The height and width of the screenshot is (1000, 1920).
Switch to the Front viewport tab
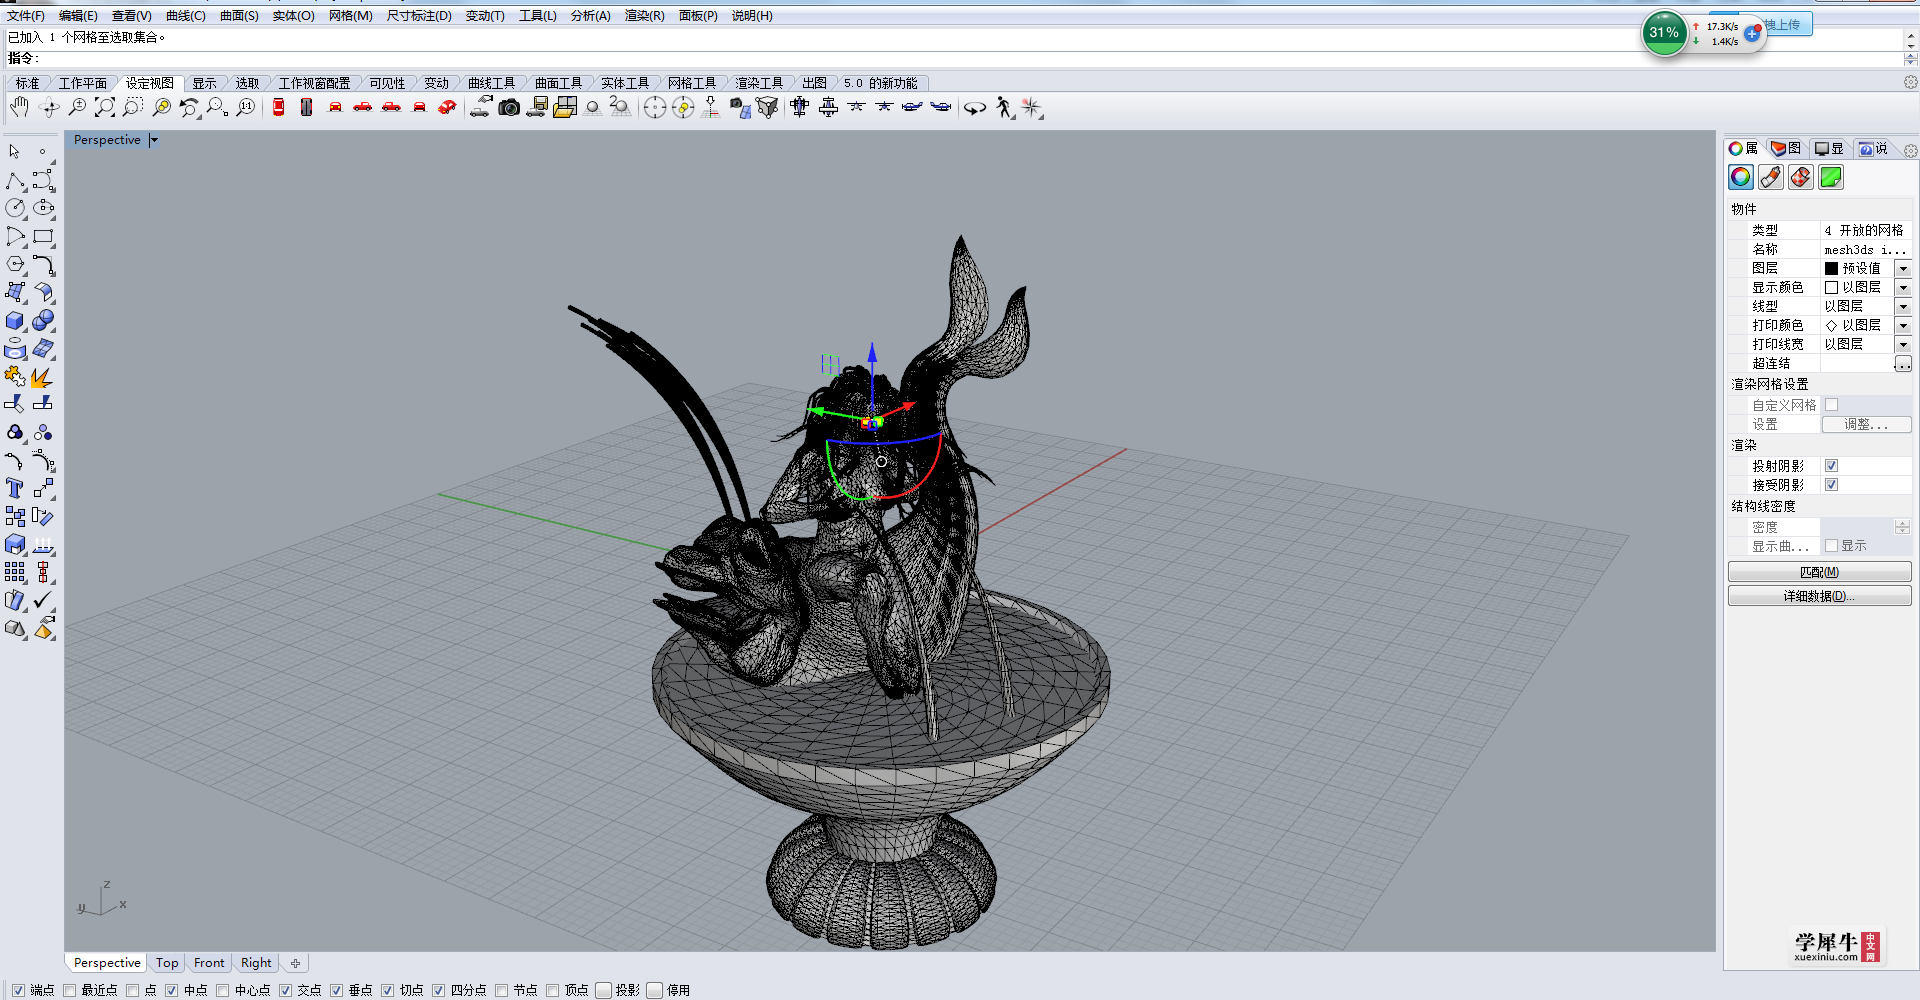209,963
